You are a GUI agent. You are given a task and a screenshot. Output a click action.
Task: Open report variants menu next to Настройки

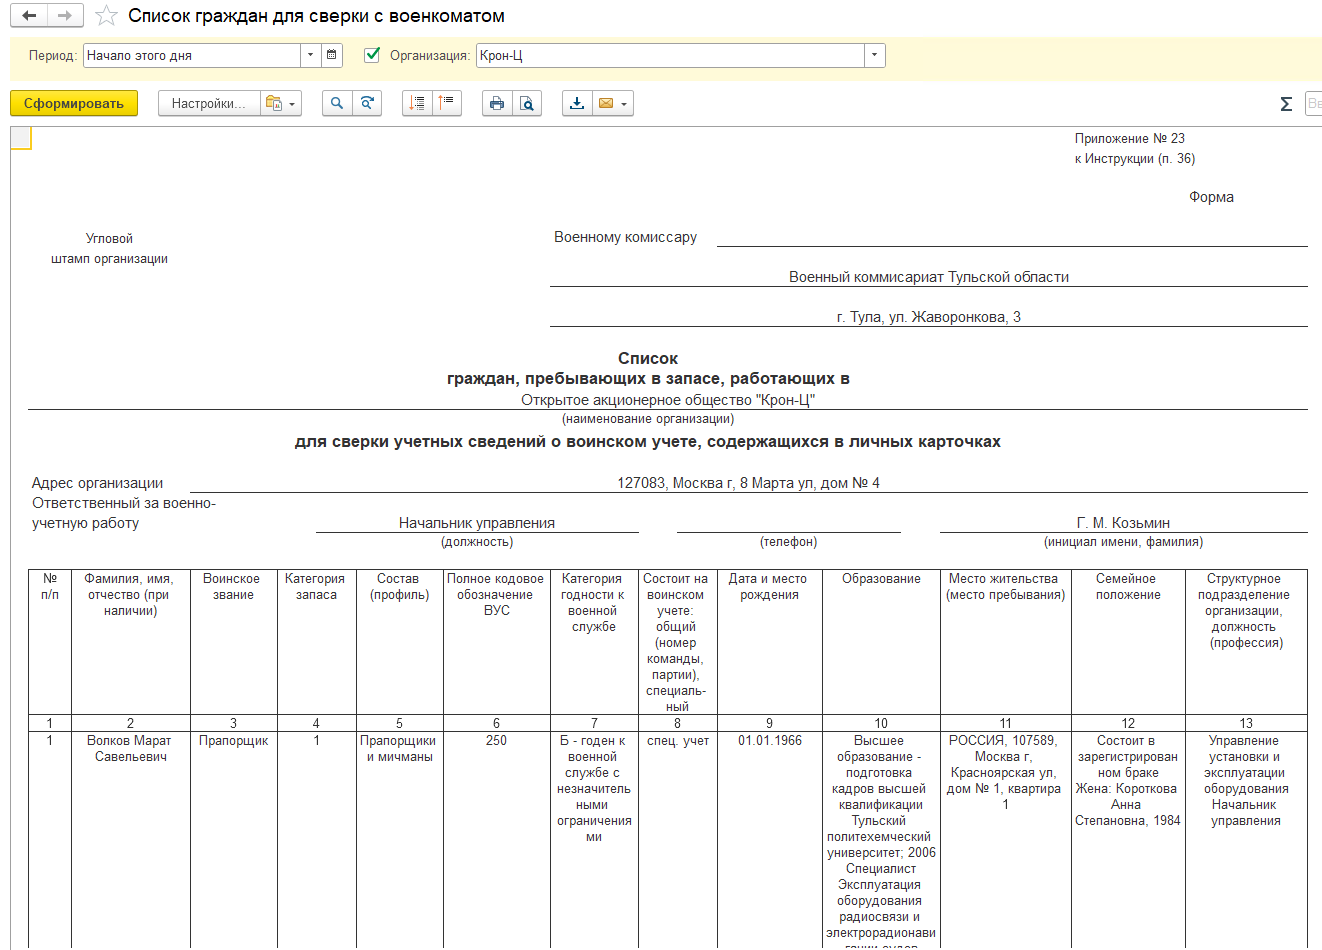click(281, 104)
